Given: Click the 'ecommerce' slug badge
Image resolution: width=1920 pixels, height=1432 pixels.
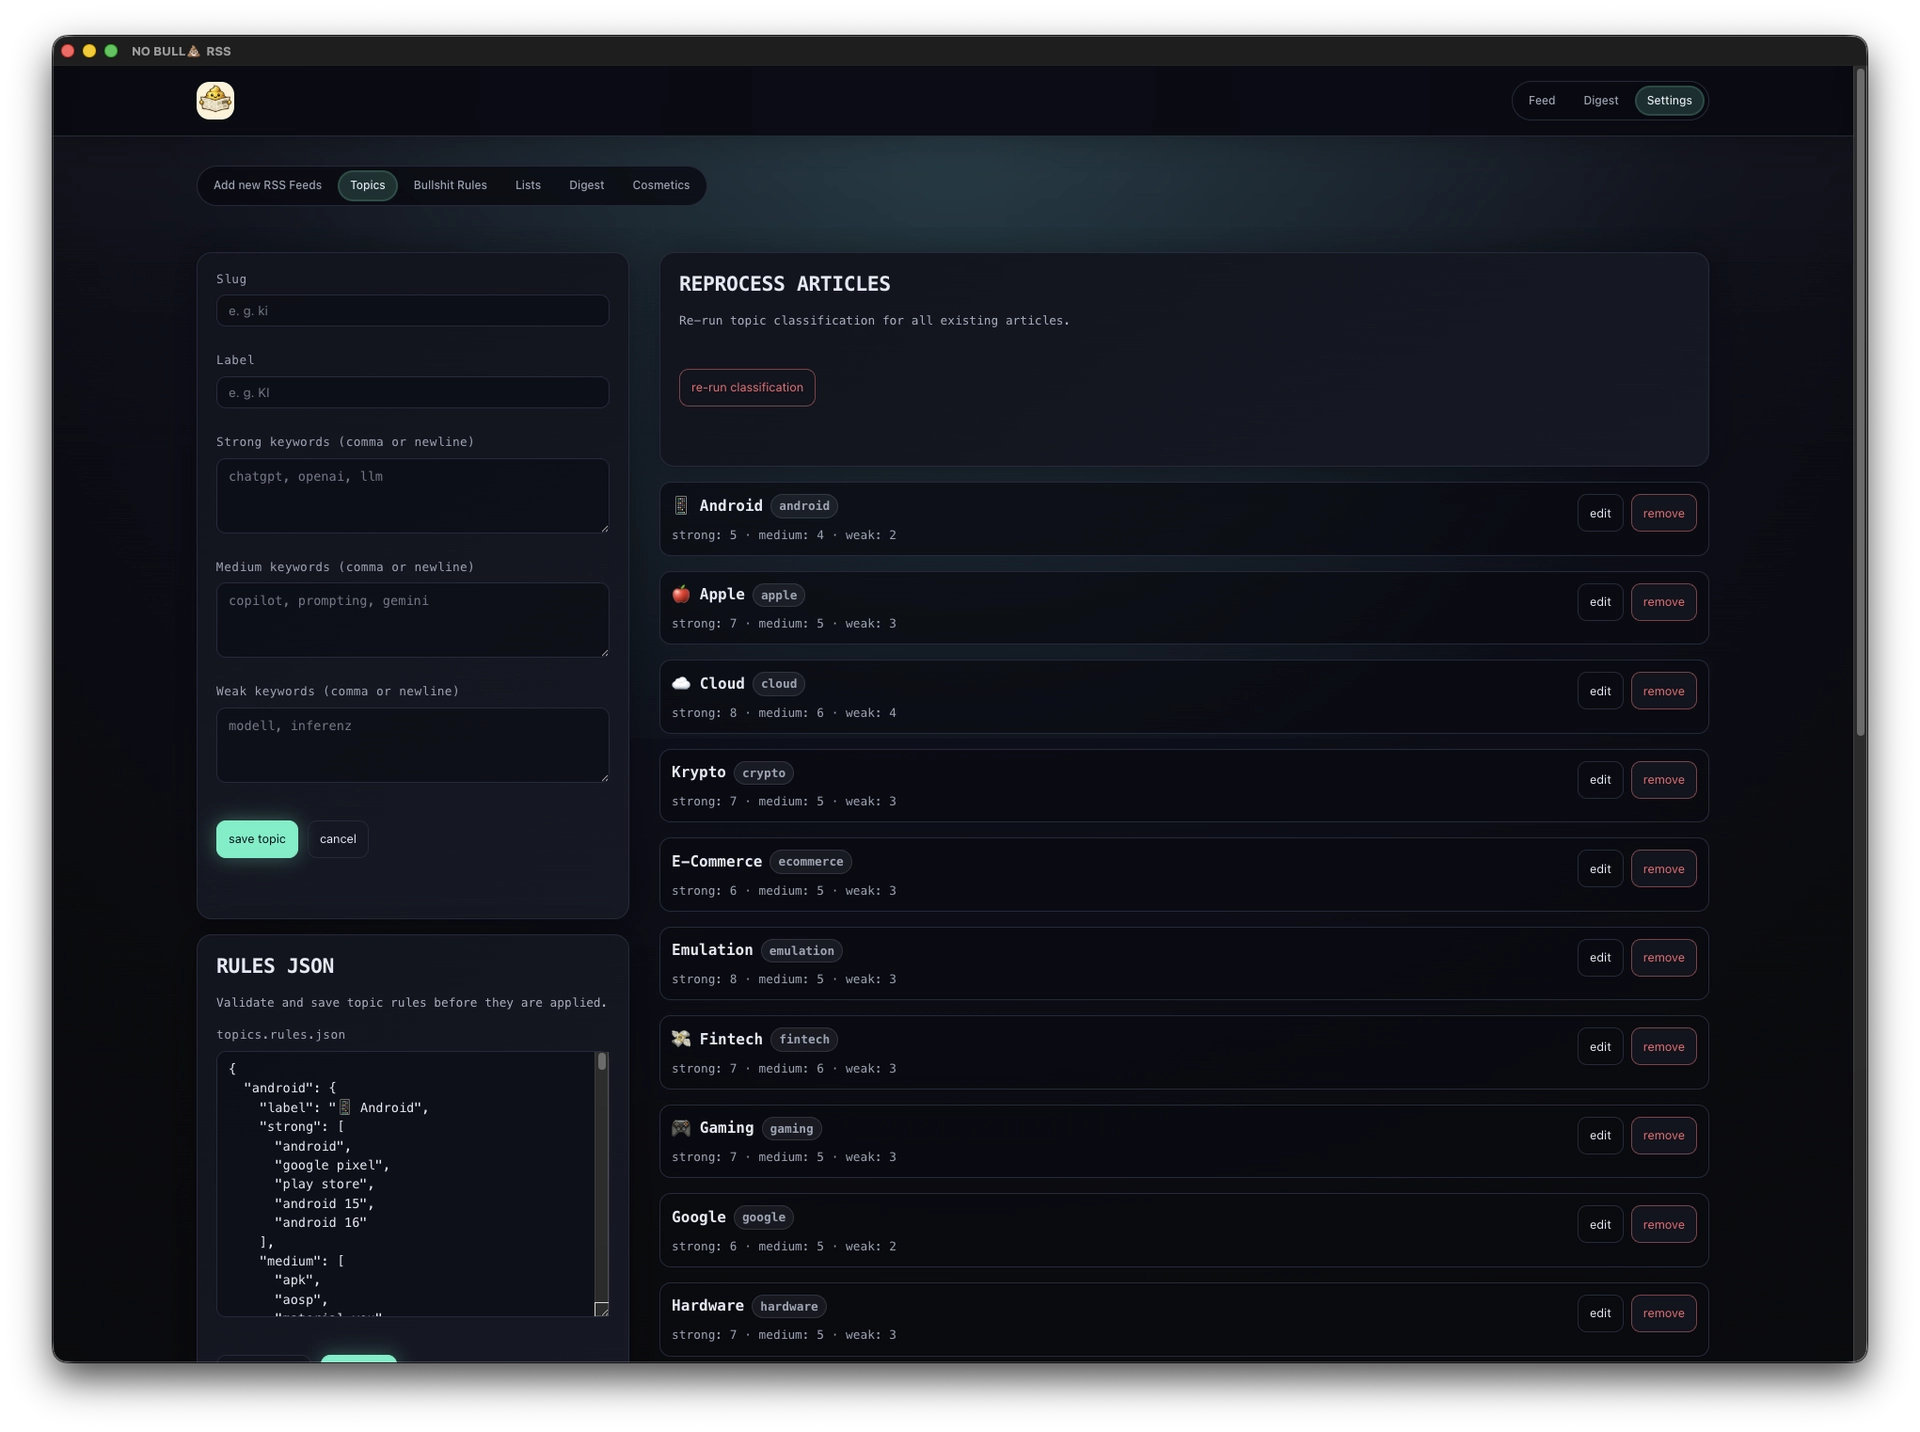Looking at the screenshot, I should (810, 862).
